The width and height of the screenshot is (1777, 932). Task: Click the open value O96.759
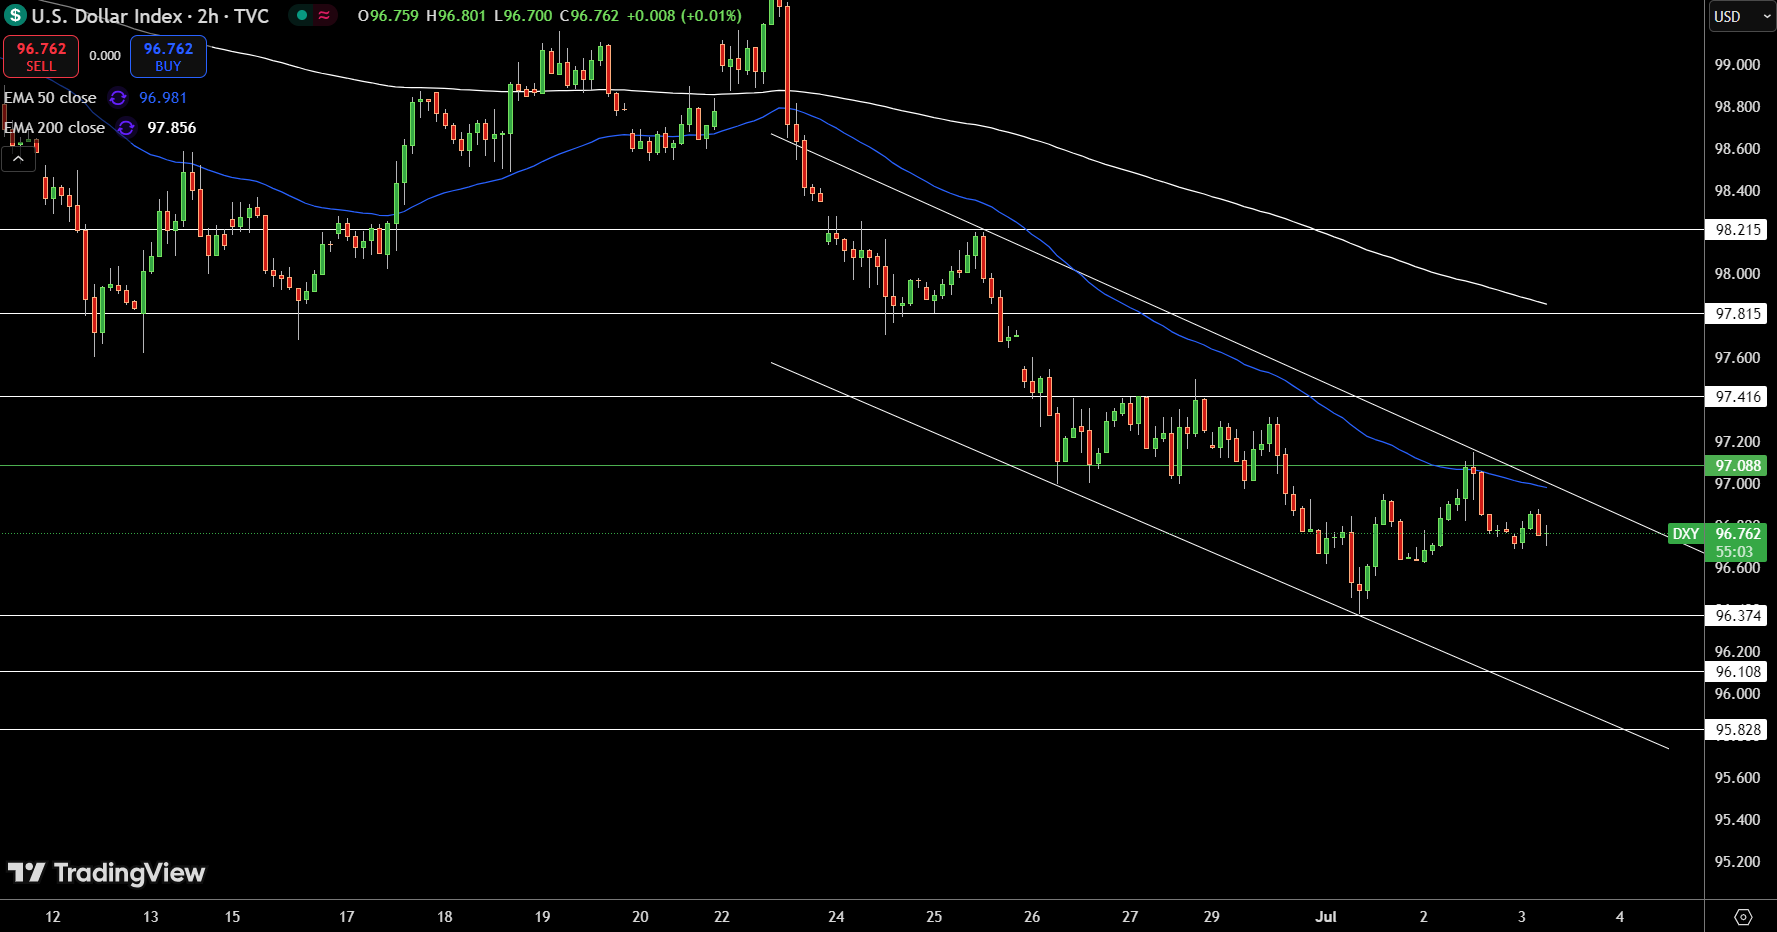tap(388, 16)
